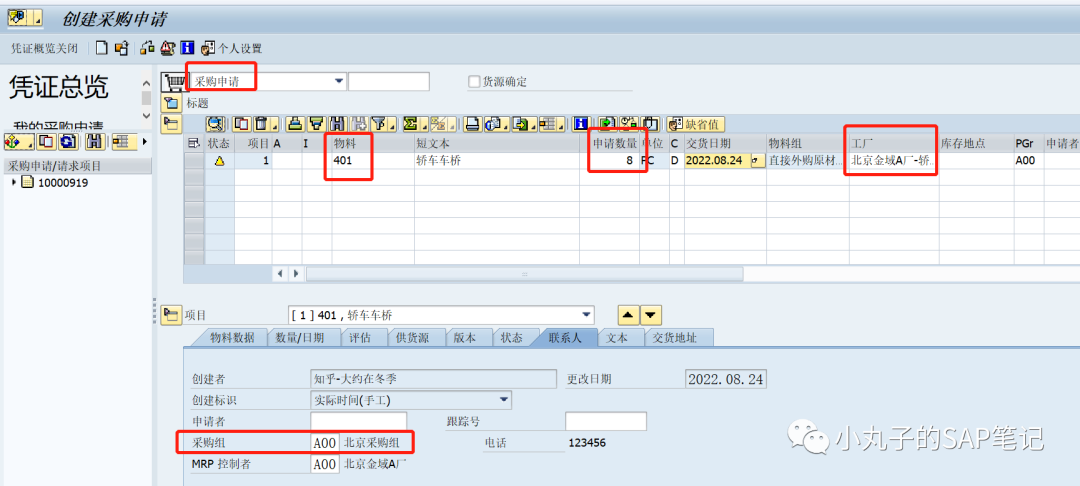Click the sort descending icon in item toolbar

(x=316, y=124)
